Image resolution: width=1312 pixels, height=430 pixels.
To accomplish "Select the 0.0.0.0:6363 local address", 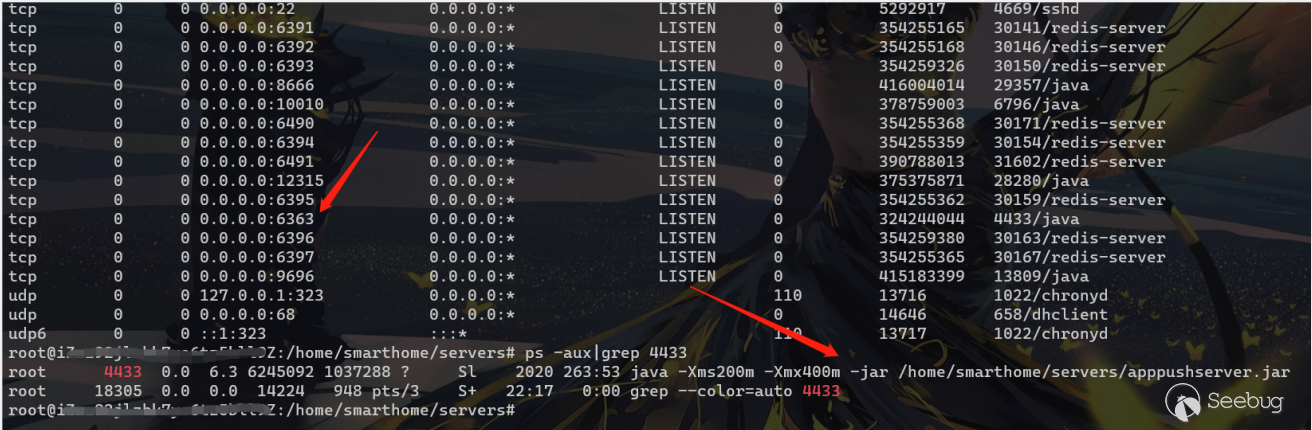I will coord(257,219).
